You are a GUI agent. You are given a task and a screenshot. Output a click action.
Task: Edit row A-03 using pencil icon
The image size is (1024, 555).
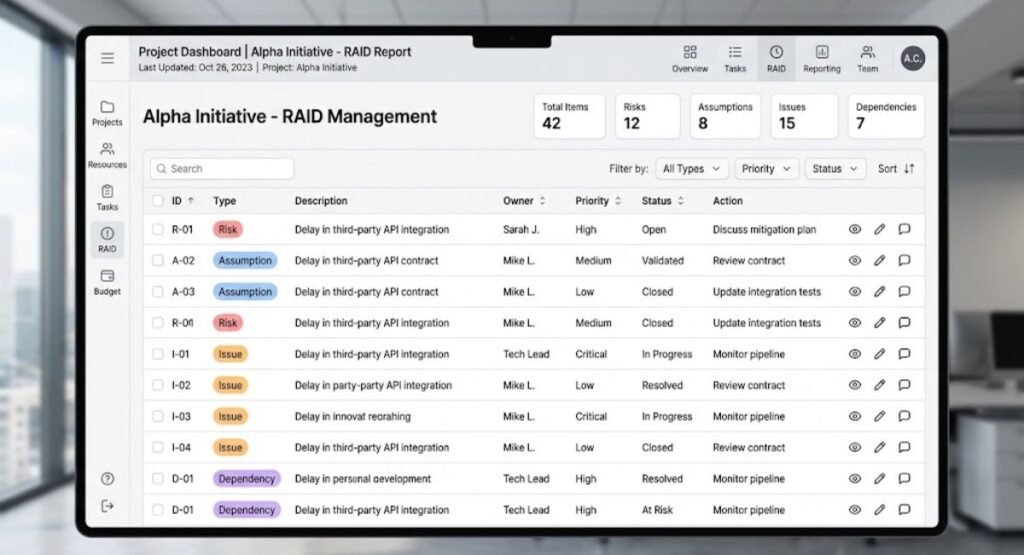(x=880, y=291)
